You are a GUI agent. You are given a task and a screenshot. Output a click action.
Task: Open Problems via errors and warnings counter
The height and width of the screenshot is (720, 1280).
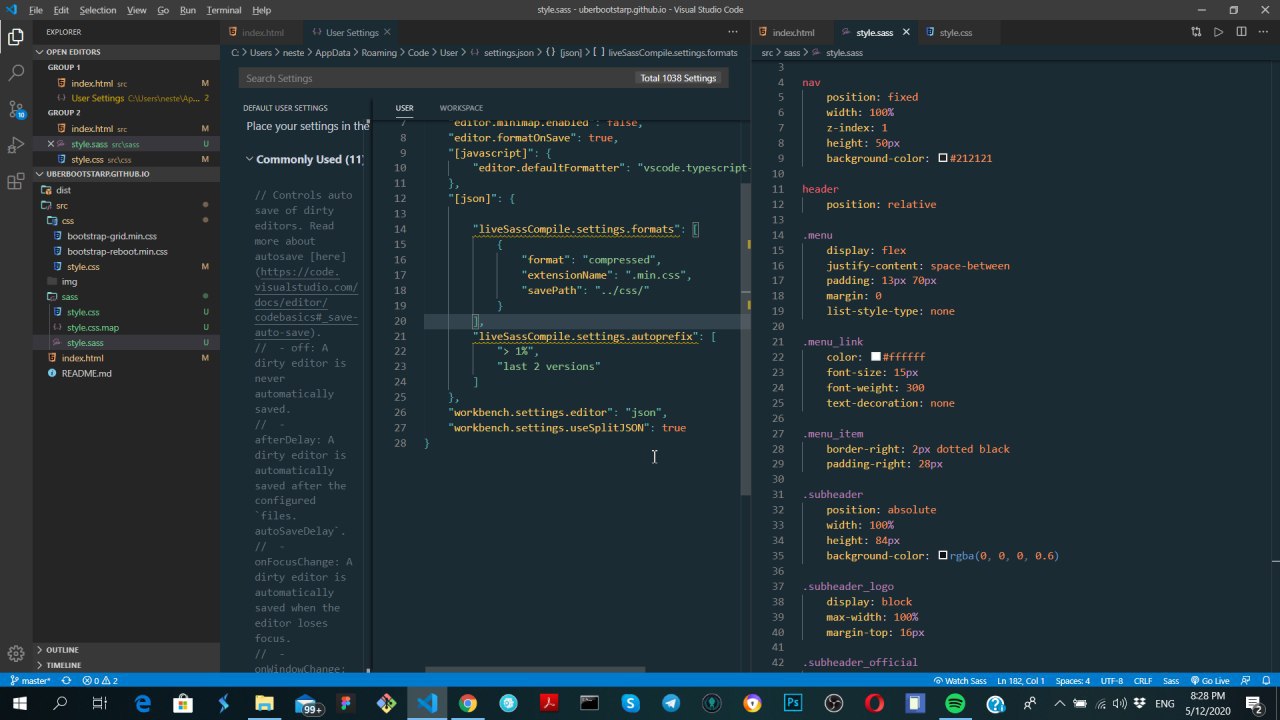coord(100,680)
